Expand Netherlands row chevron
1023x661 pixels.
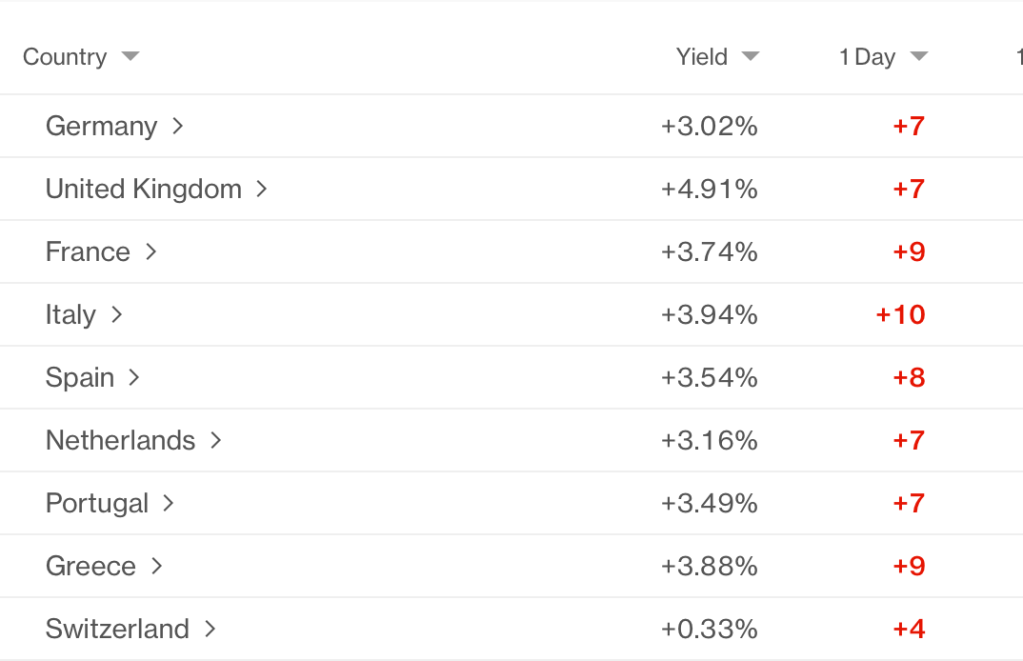(x=216, y=441)
